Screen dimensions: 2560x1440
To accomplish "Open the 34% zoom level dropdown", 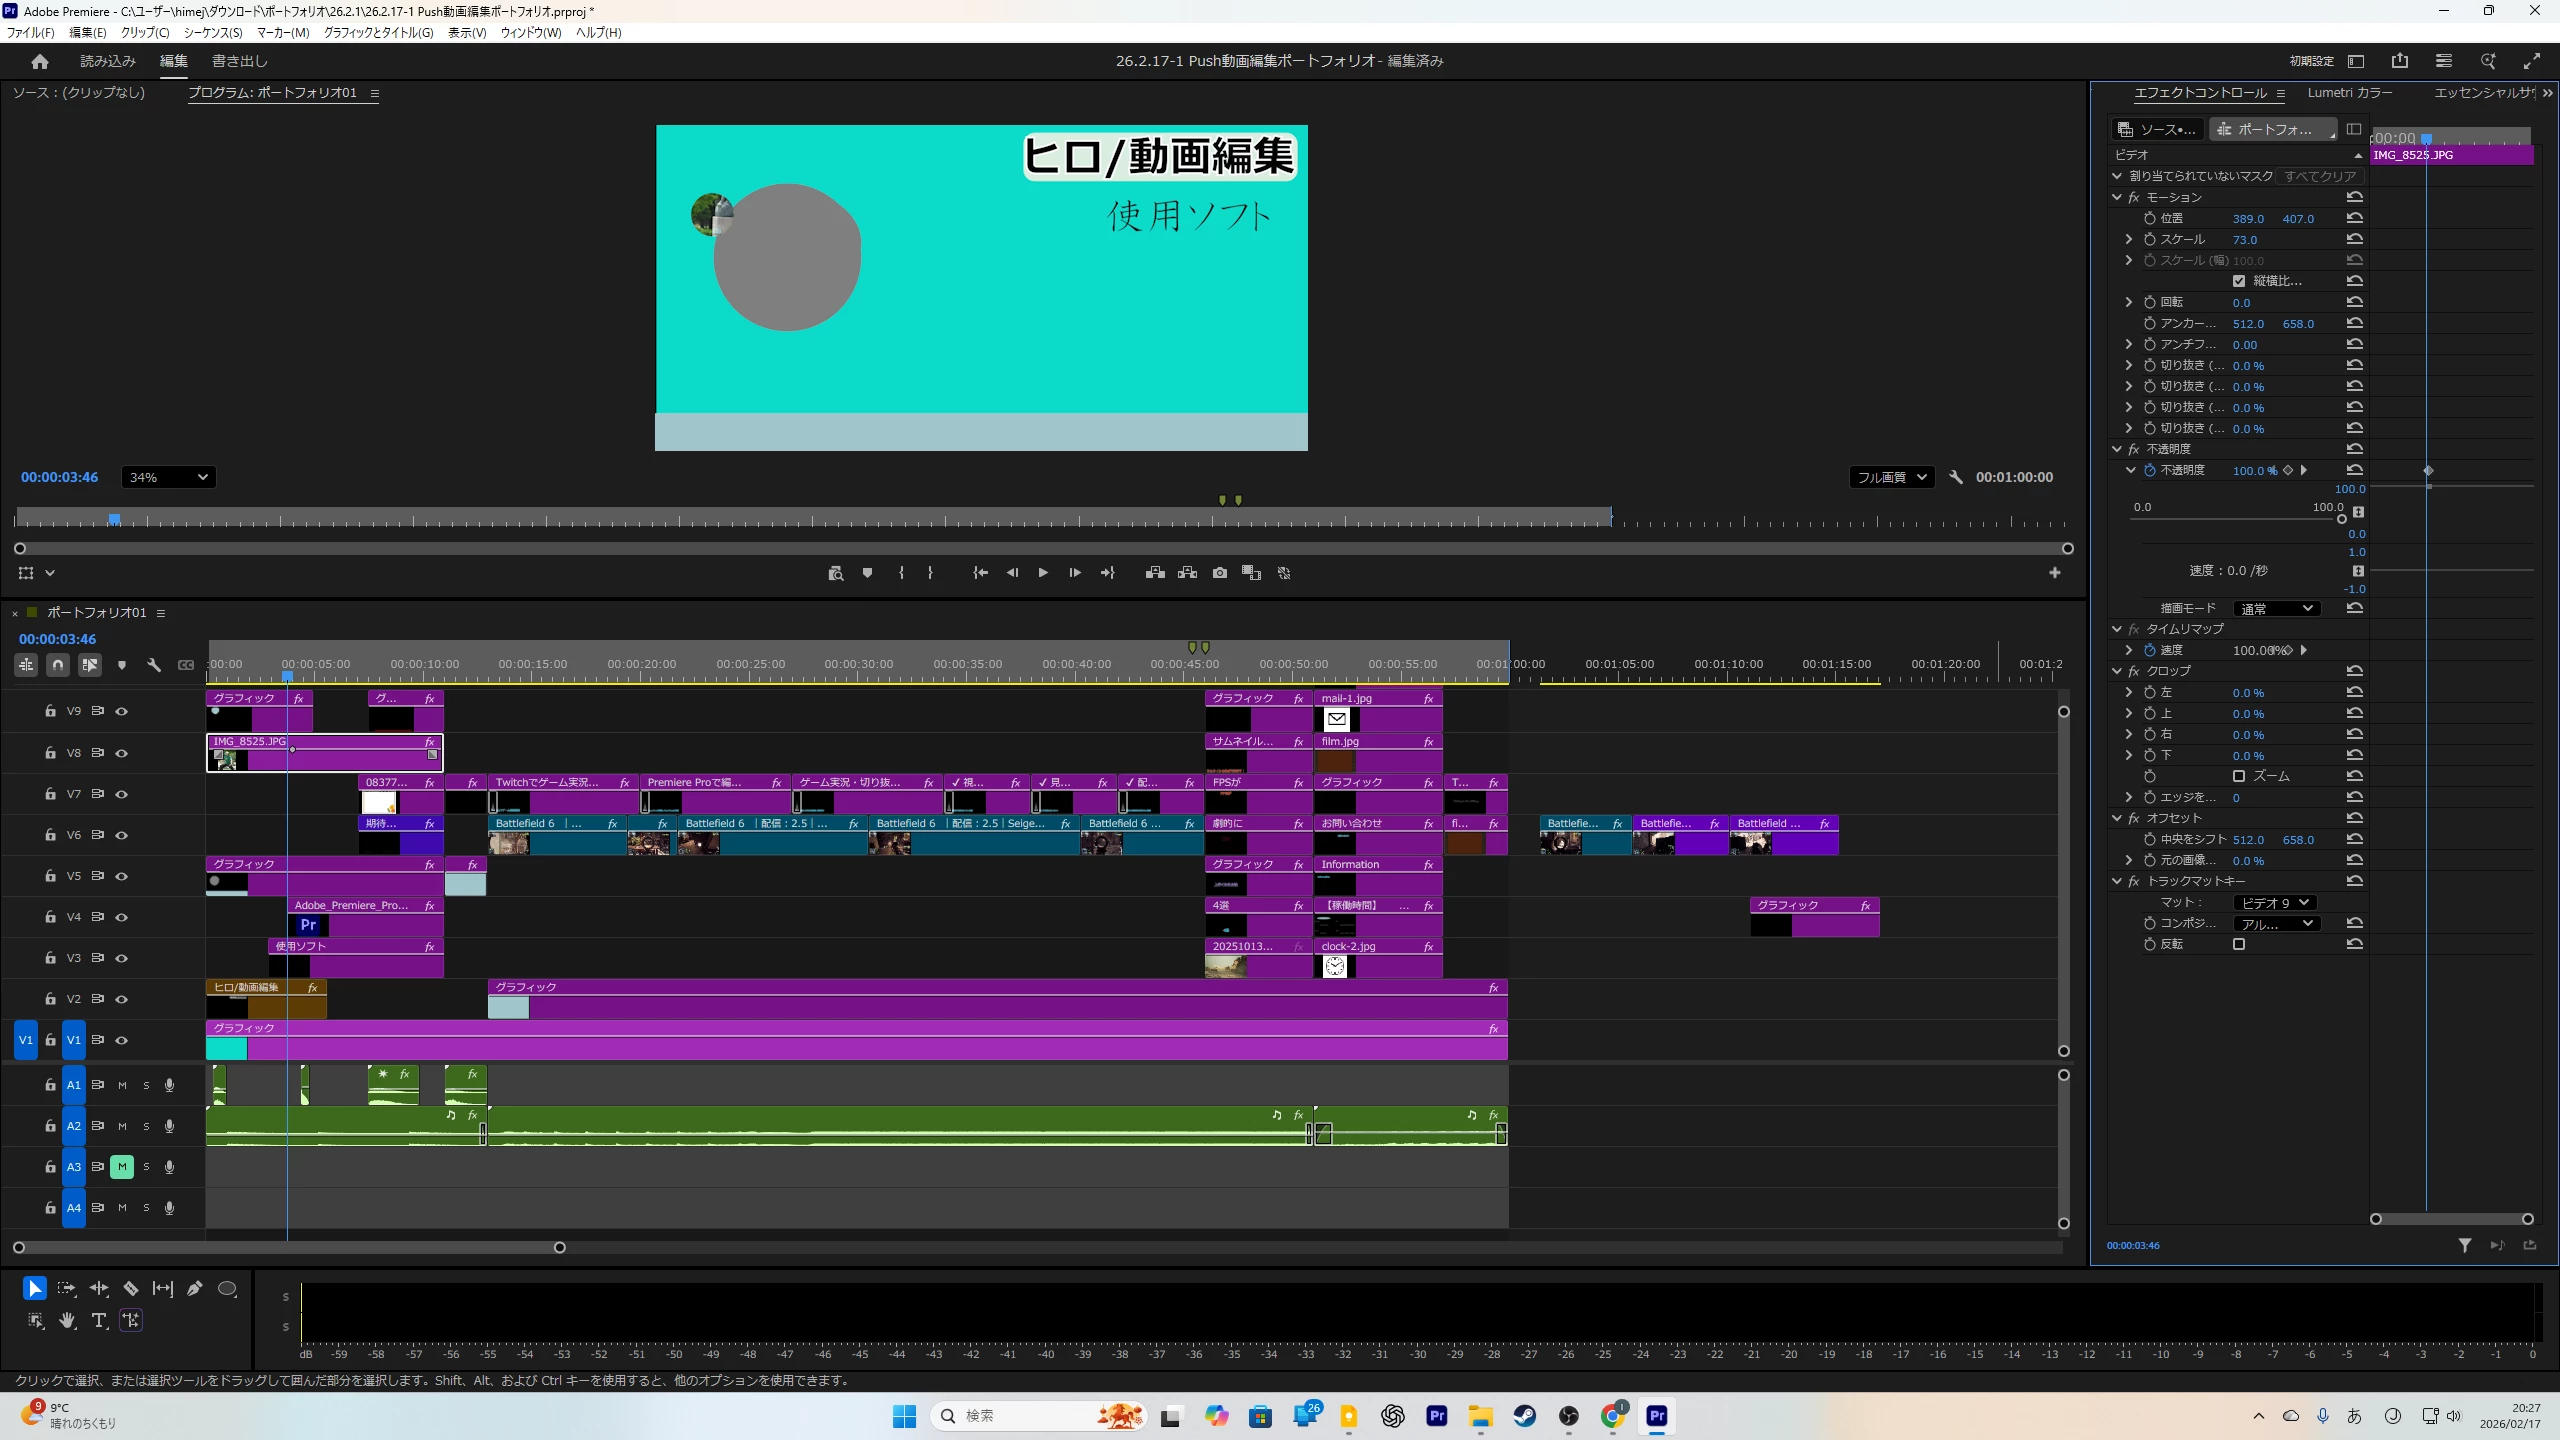I will [168, 477].
